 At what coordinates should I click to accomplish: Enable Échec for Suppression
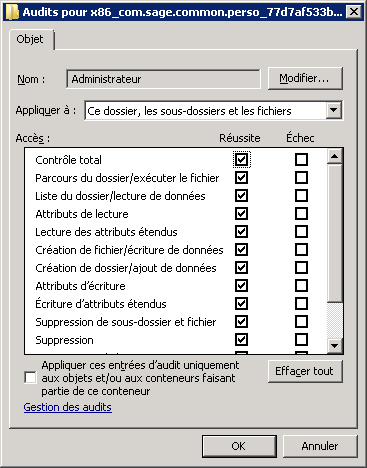coord(301,340)
